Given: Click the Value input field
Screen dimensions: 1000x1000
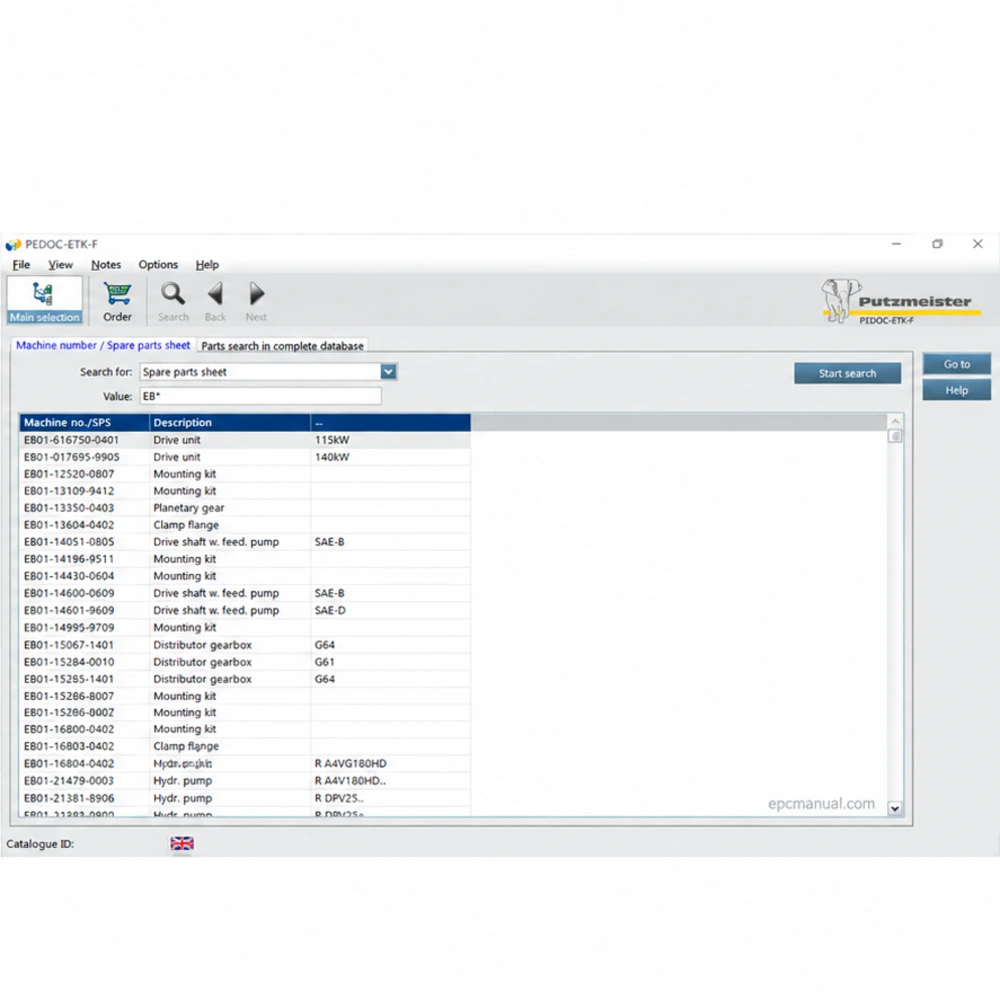Looking at the screenshot, I should (x=260, y=396).
